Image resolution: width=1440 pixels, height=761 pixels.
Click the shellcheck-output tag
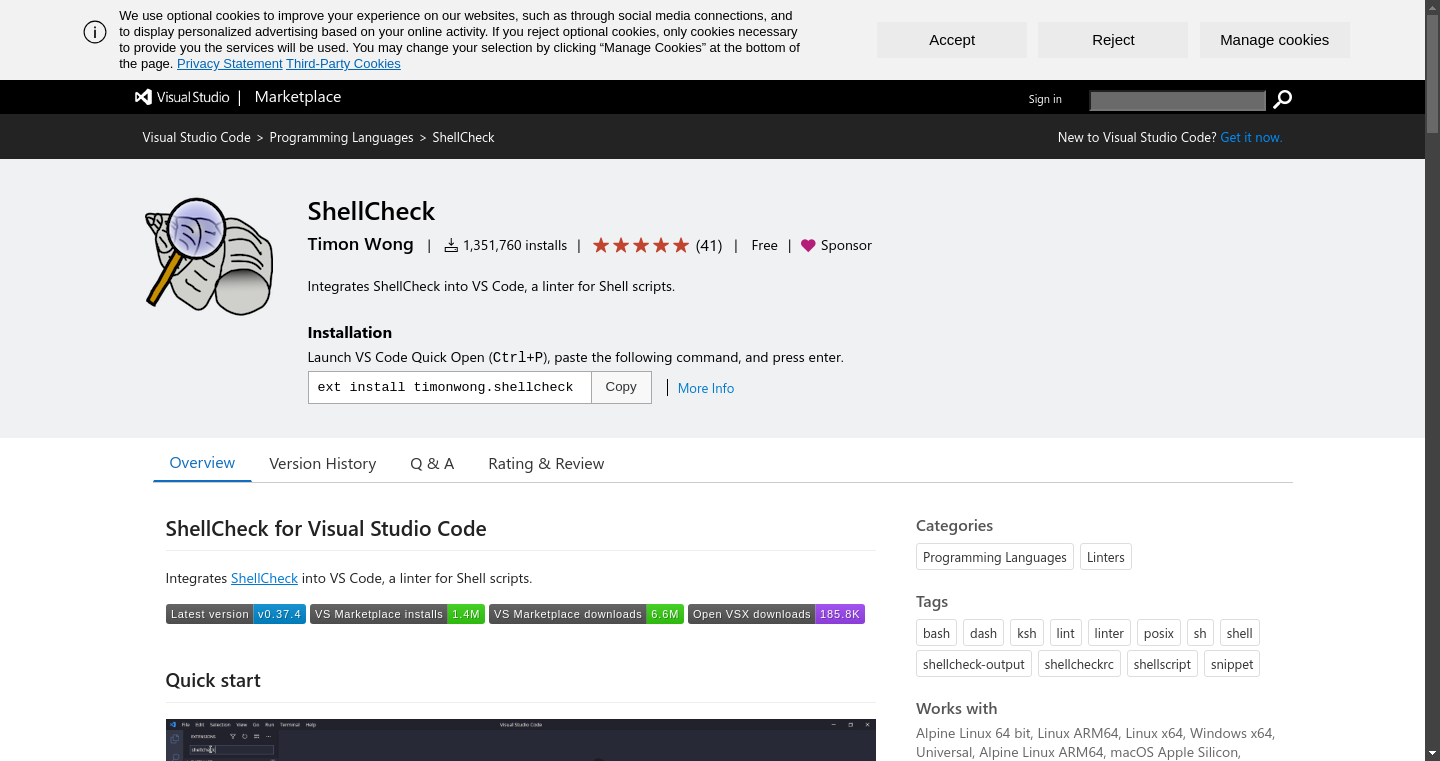[x=974, y=664]
